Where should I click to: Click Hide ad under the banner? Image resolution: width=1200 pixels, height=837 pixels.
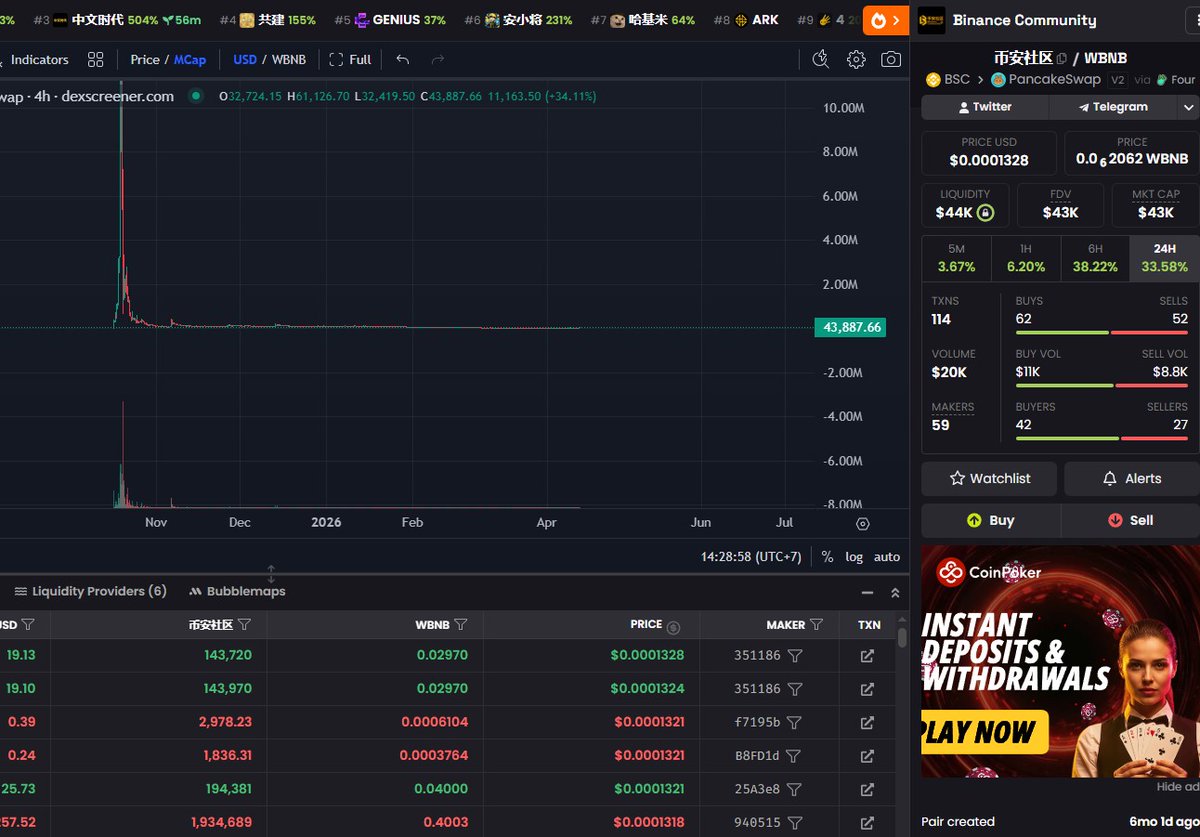tap(1176, 787)
